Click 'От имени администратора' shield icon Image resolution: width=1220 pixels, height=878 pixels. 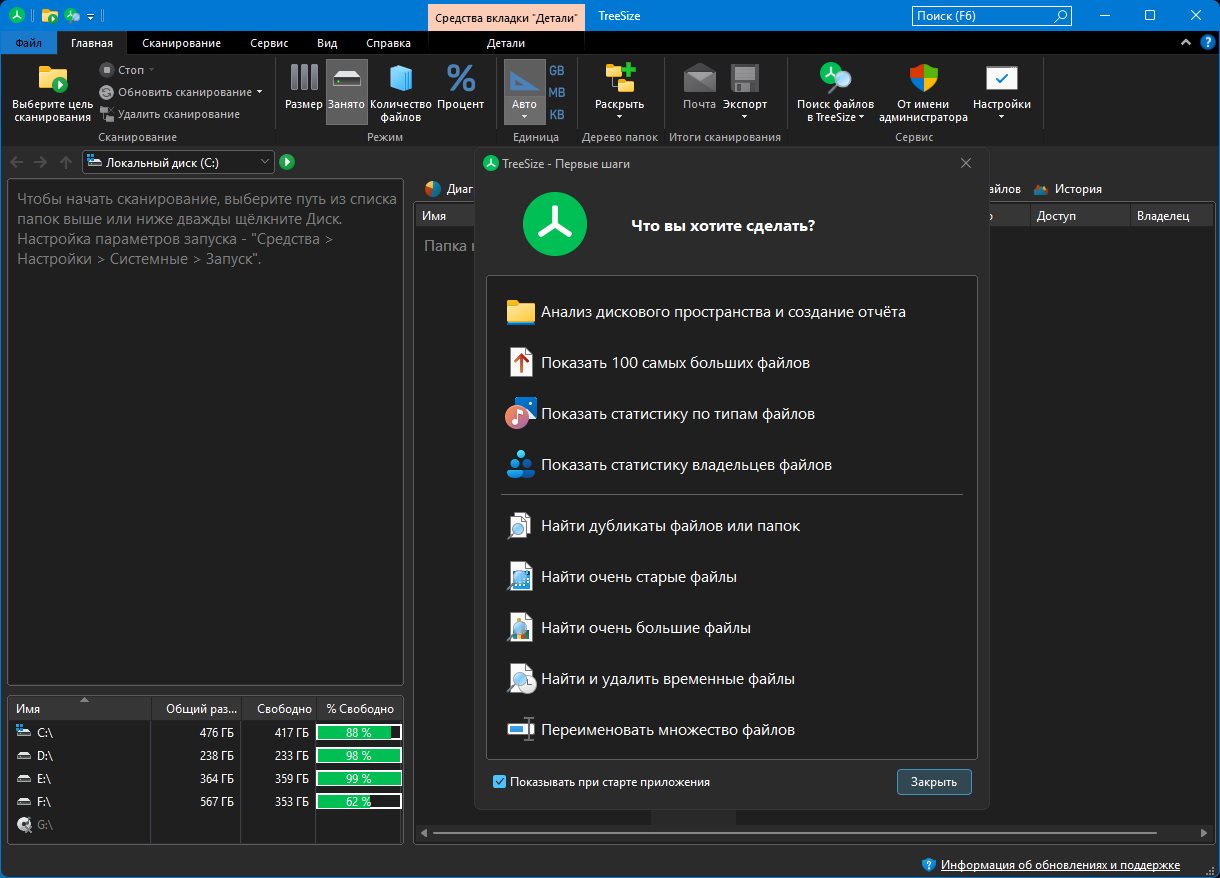click(922, 79)
